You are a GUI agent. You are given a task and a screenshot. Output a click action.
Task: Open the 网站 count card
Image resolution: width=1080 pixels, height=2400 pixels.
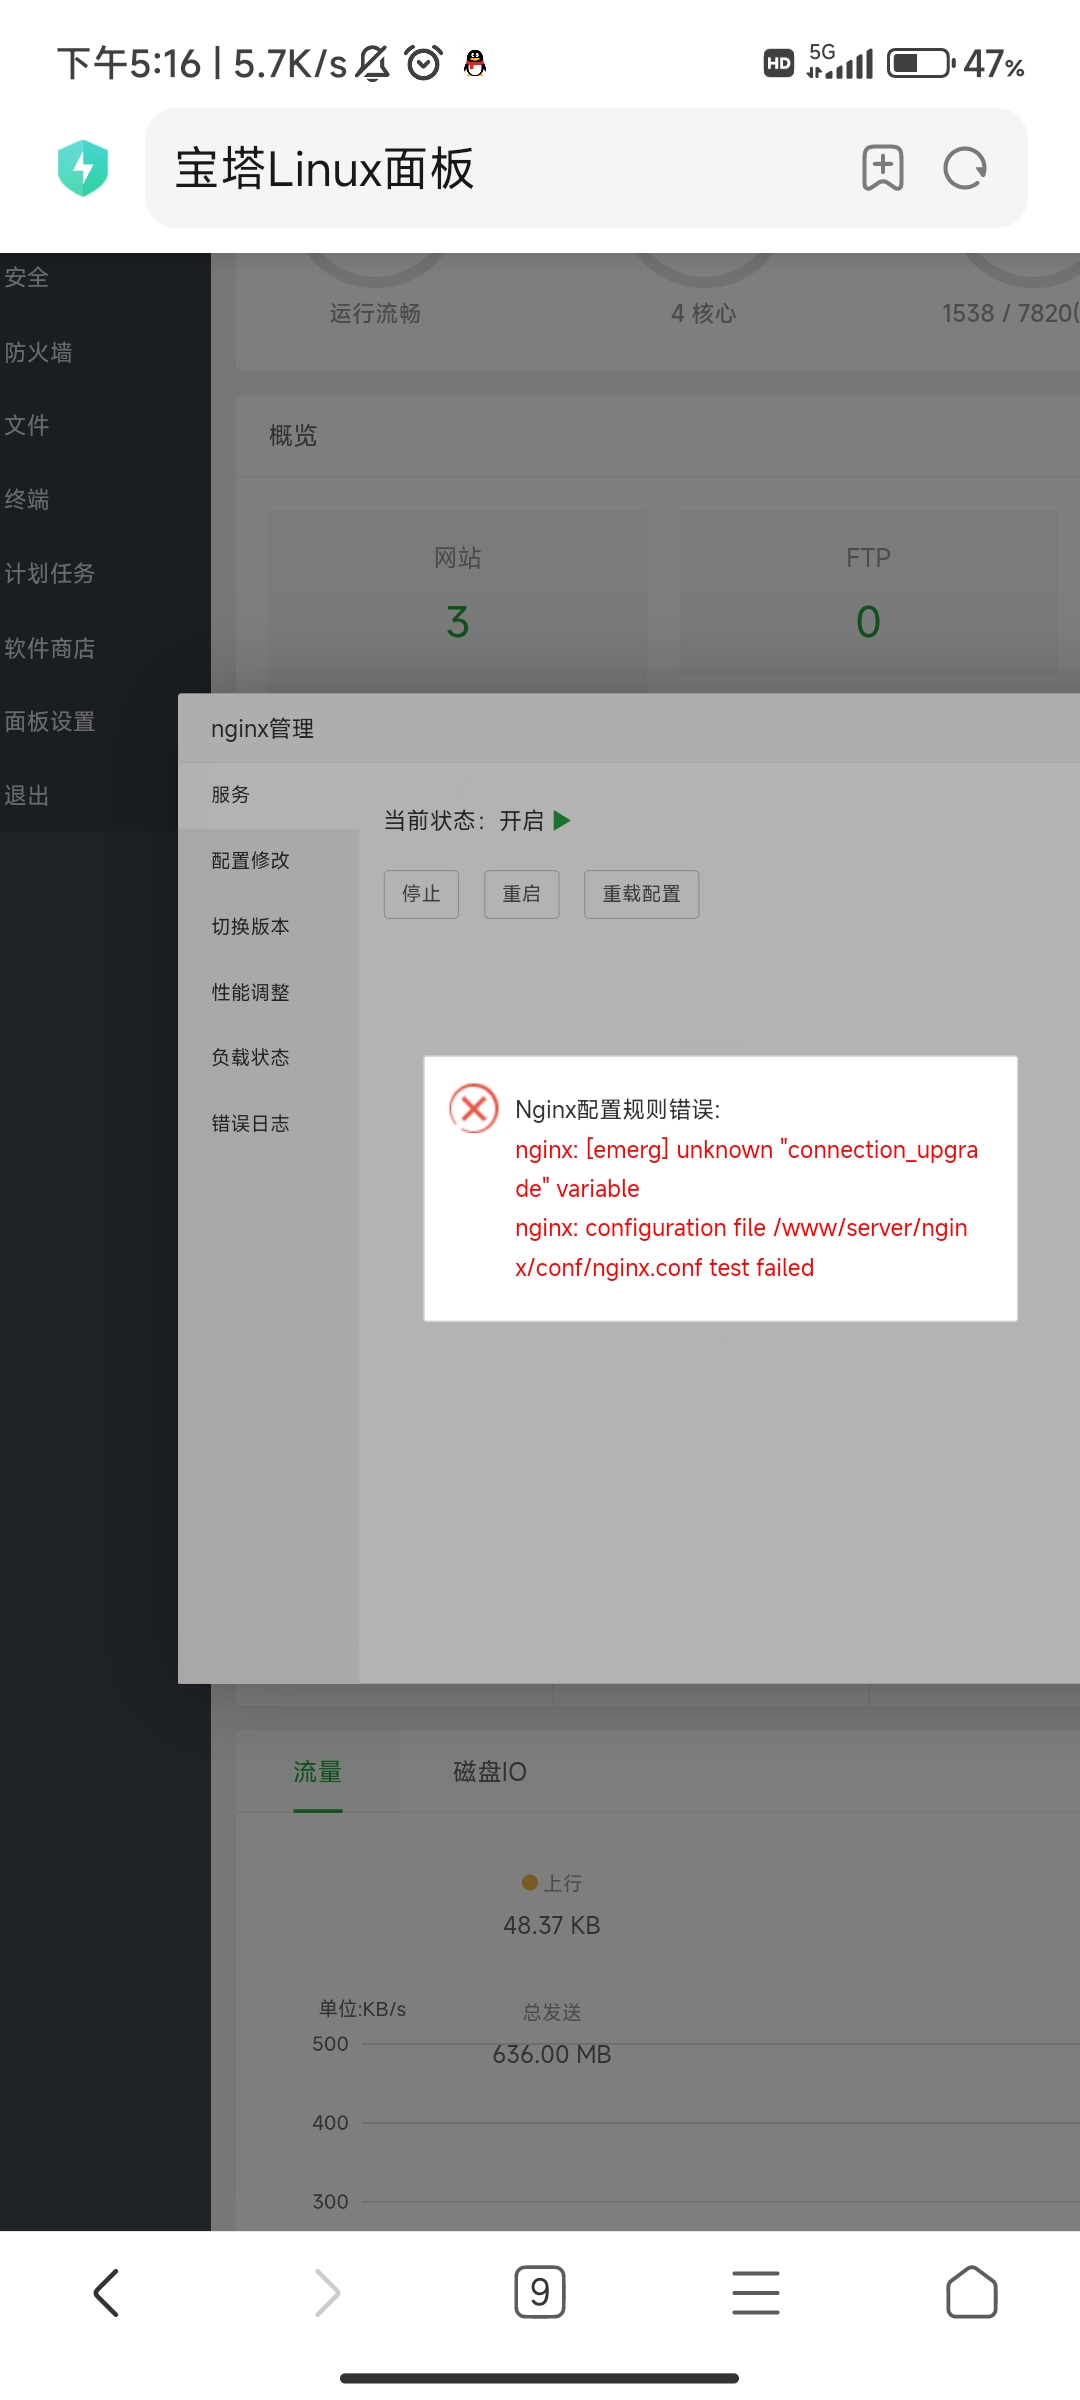click(457, 592)
